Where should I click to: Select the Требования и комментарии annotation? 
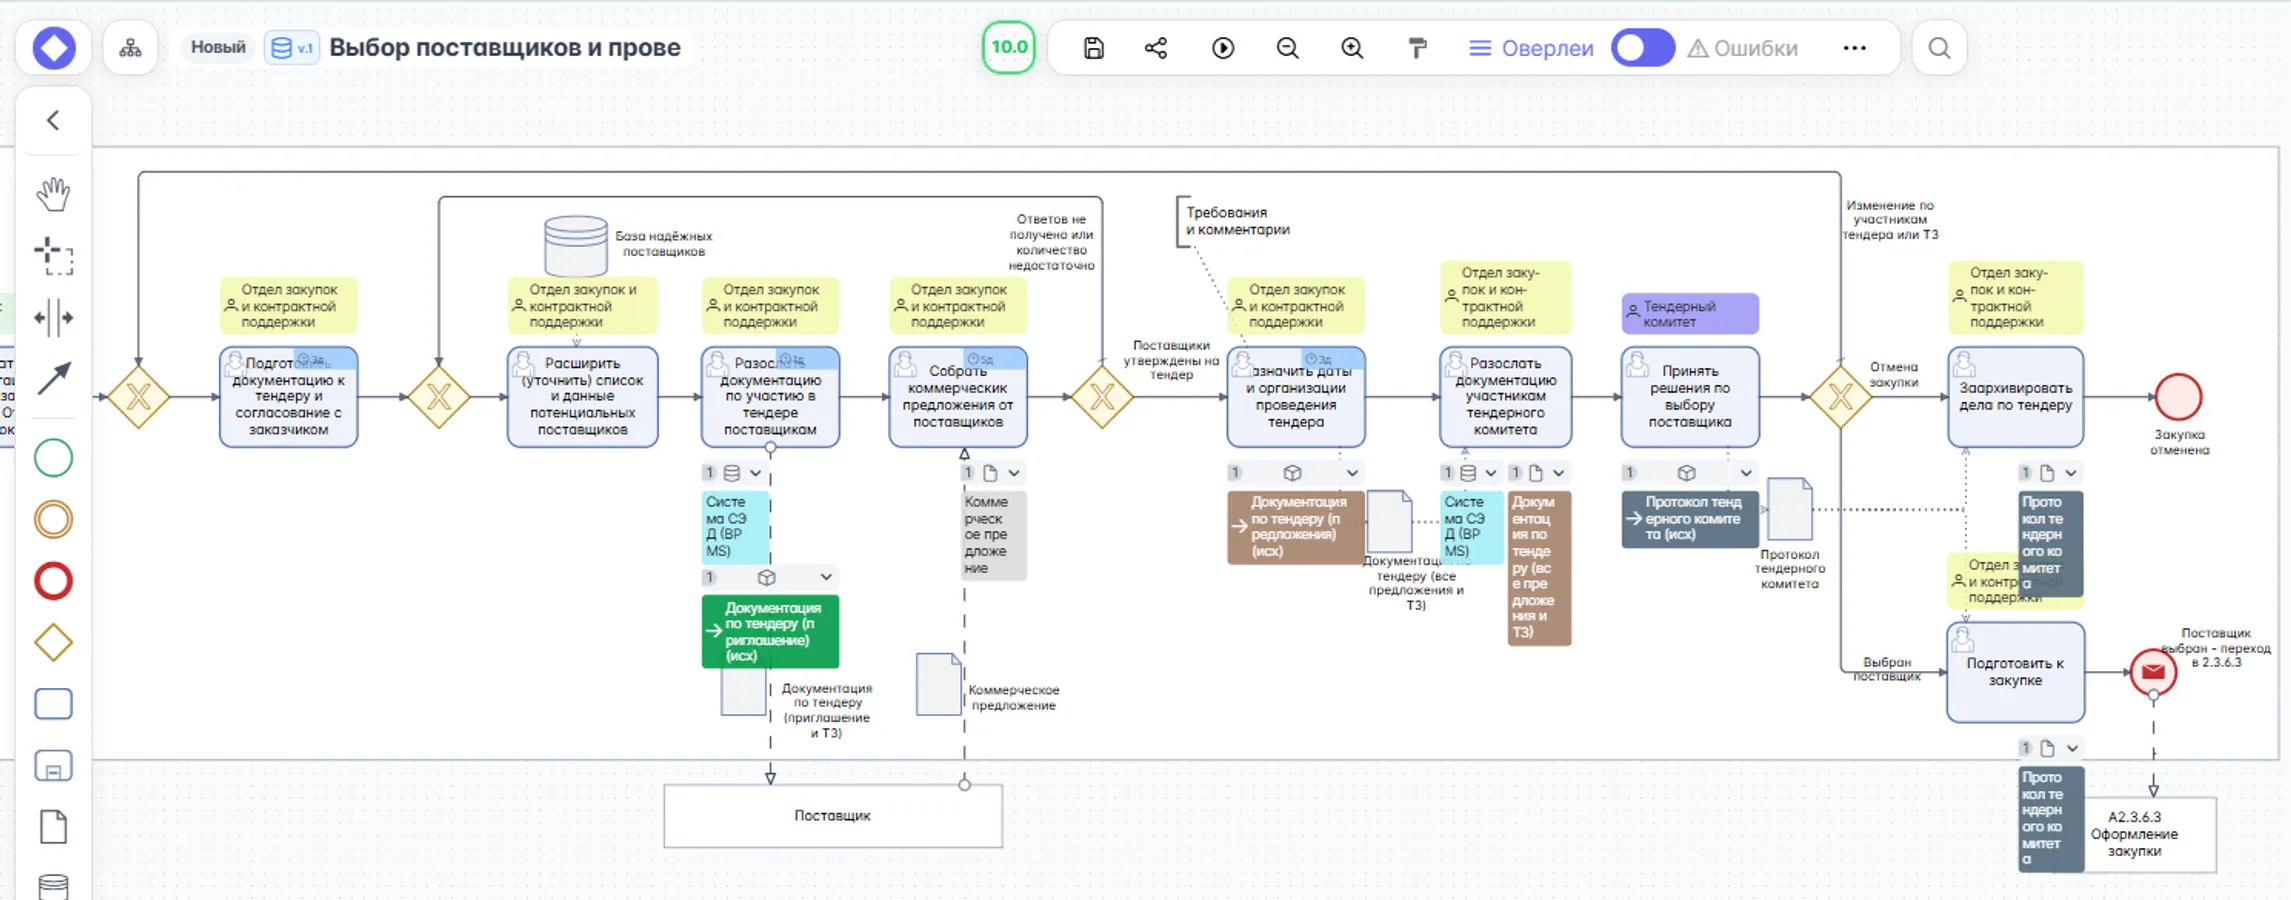[x=1237, y=221]
